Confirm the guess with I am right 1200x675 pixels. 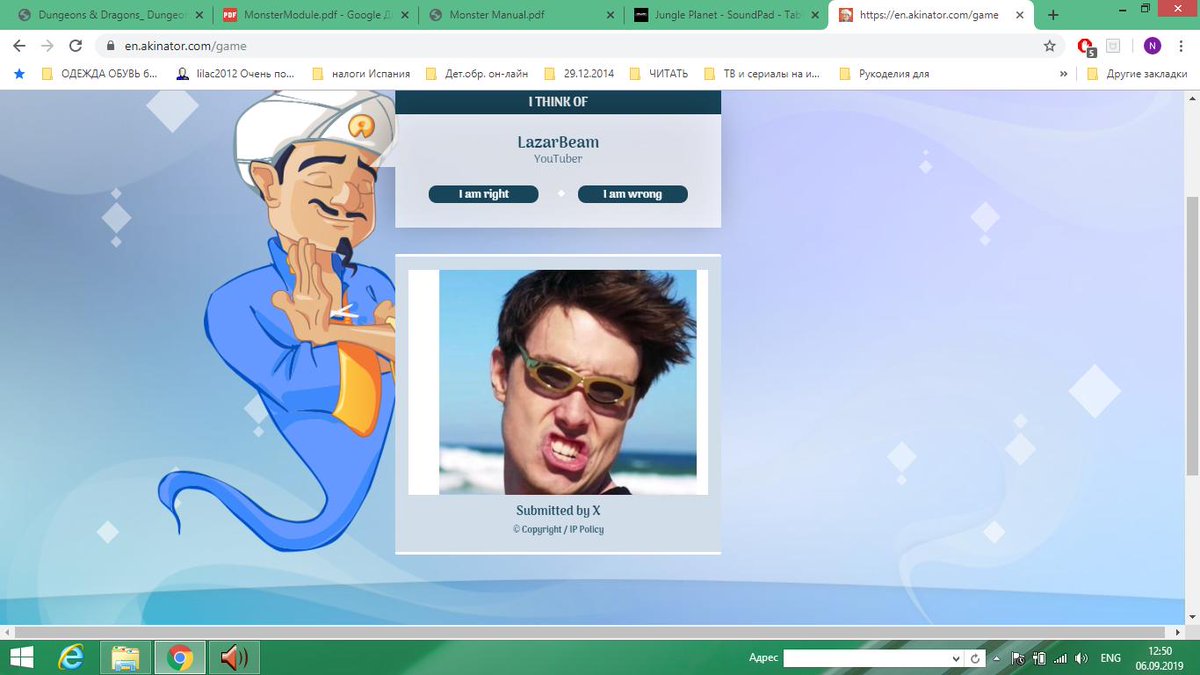click(x=484, y=194)
